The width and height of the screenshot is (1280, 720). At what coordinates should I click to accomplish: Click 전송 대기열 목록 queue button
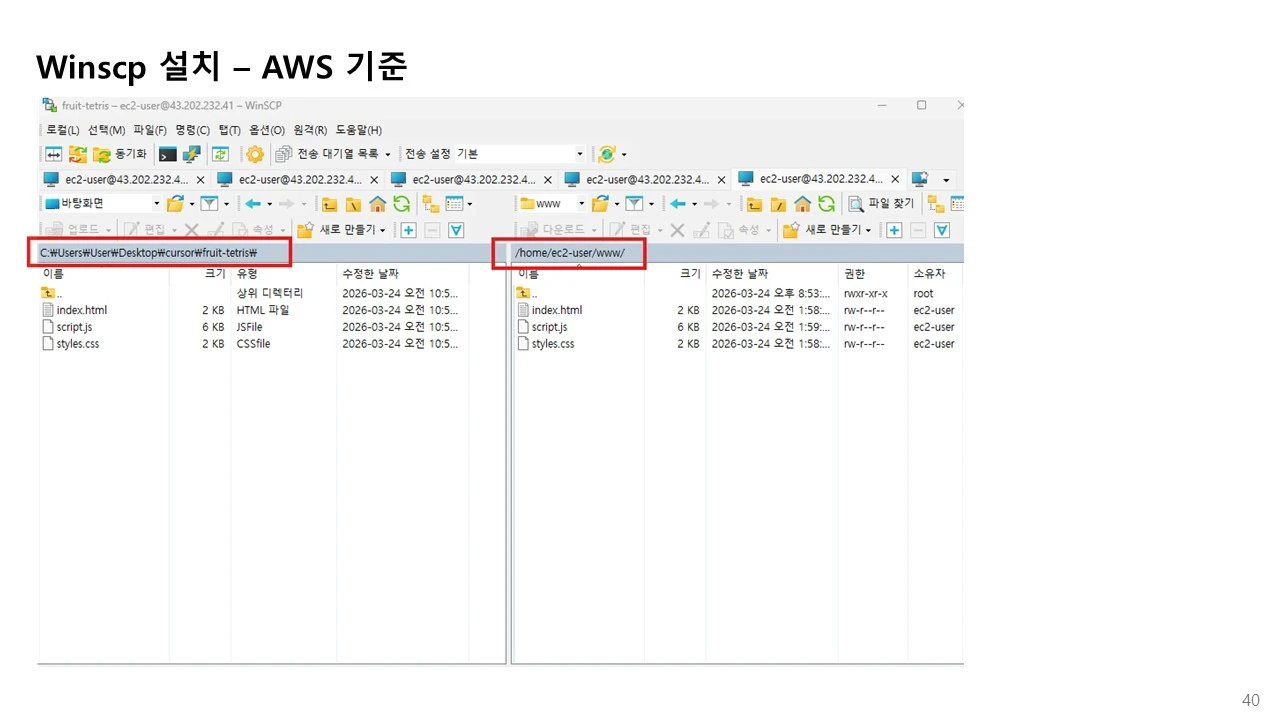(329, 154)
